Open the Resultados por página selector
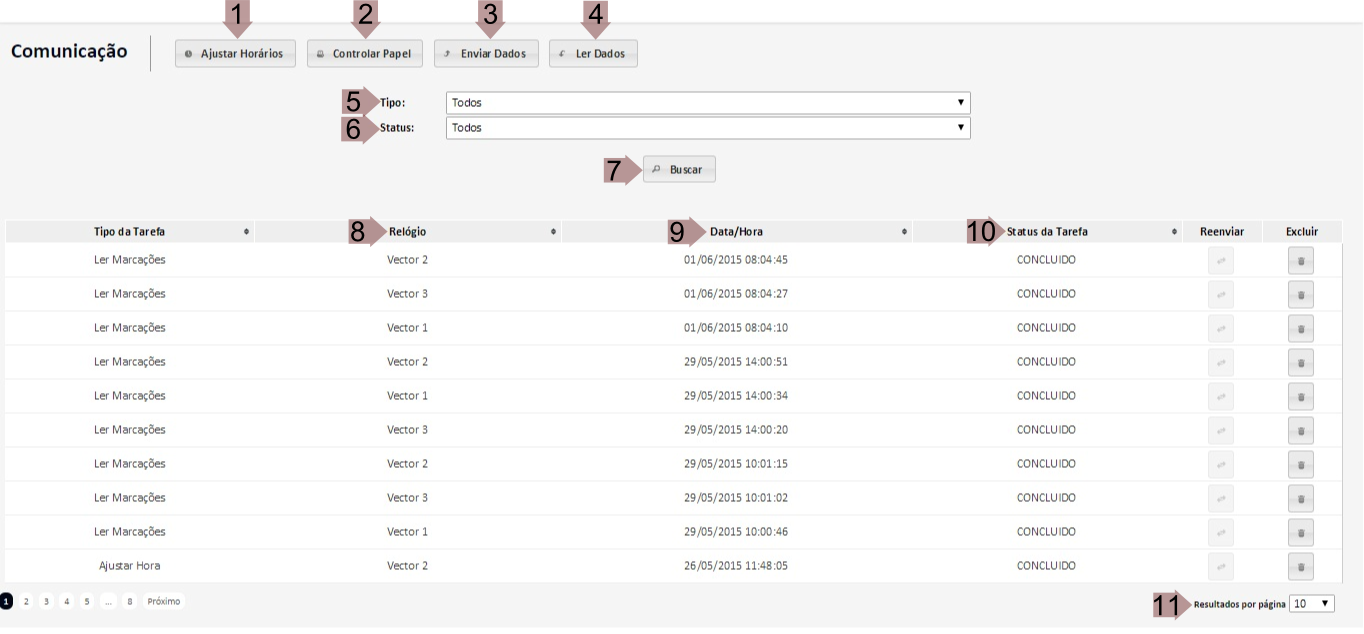1364x634 pixels. [1311, 604]
